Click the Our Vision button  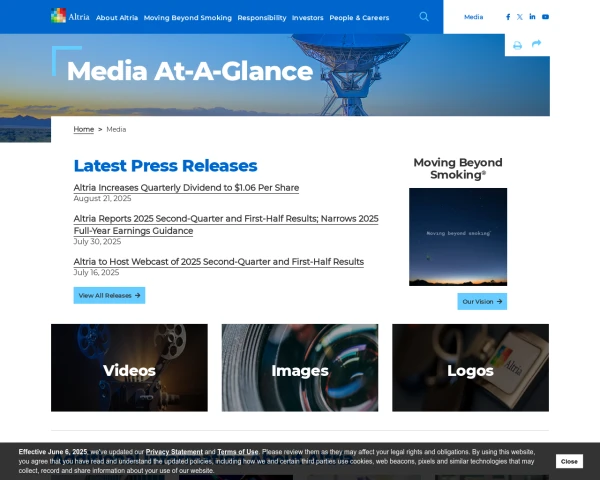482,302
